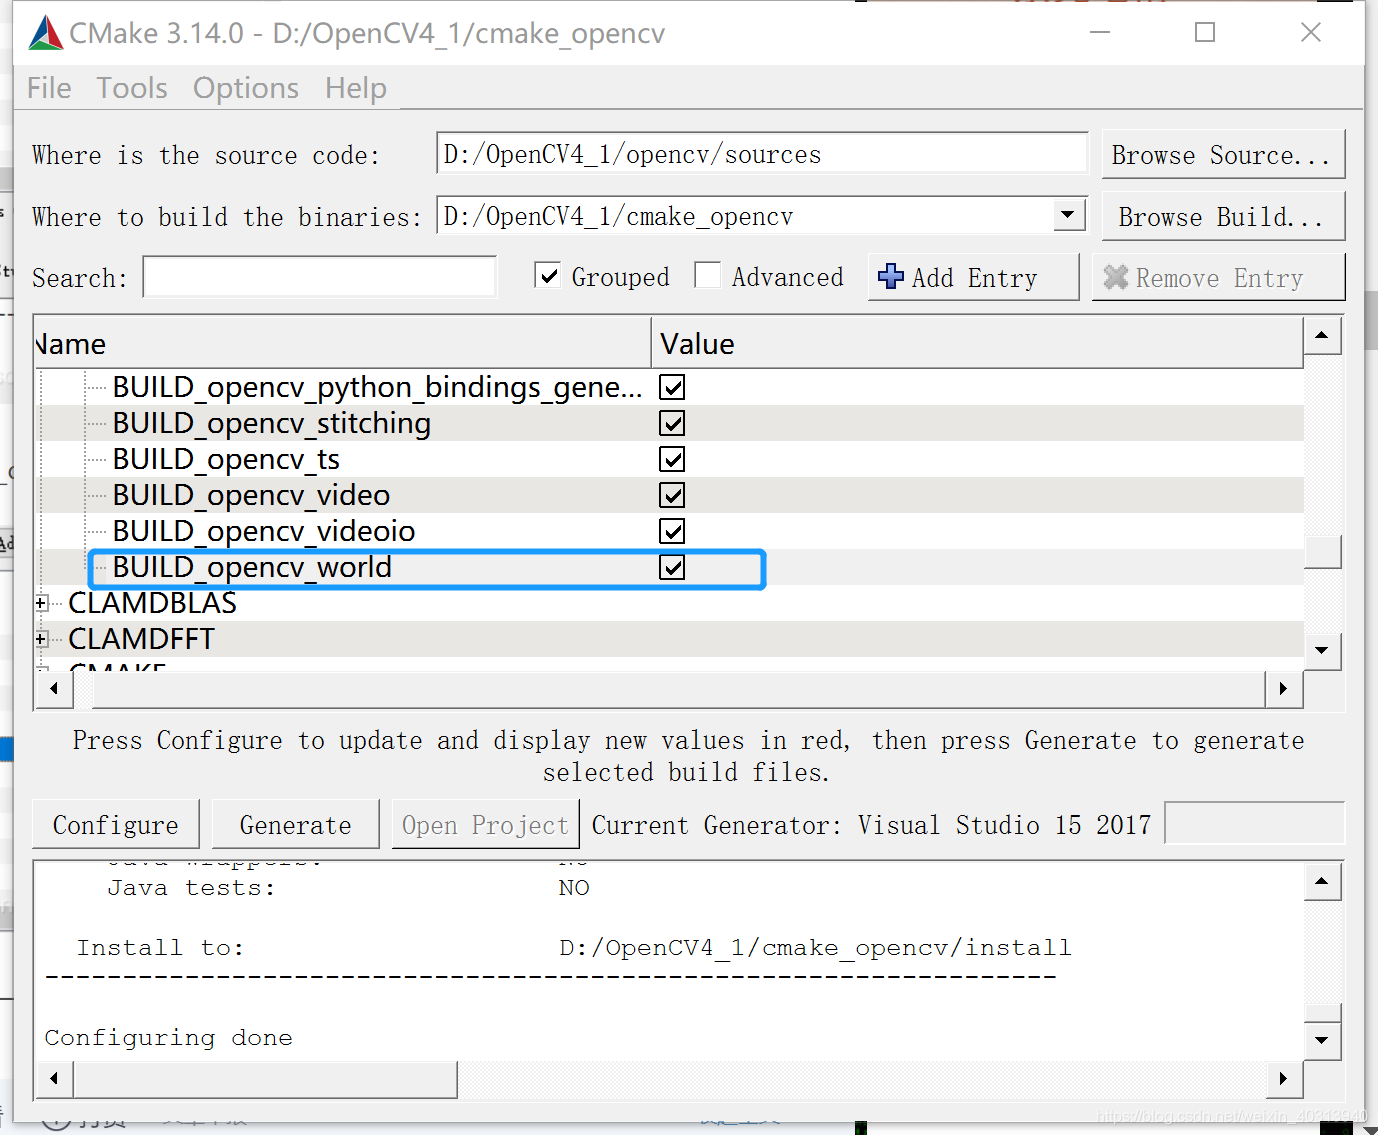Viewport: 1378px width, 1135px height.
Task: Click the cache list vertical scrollbar thumb
Action: [x=1322, y=551]
